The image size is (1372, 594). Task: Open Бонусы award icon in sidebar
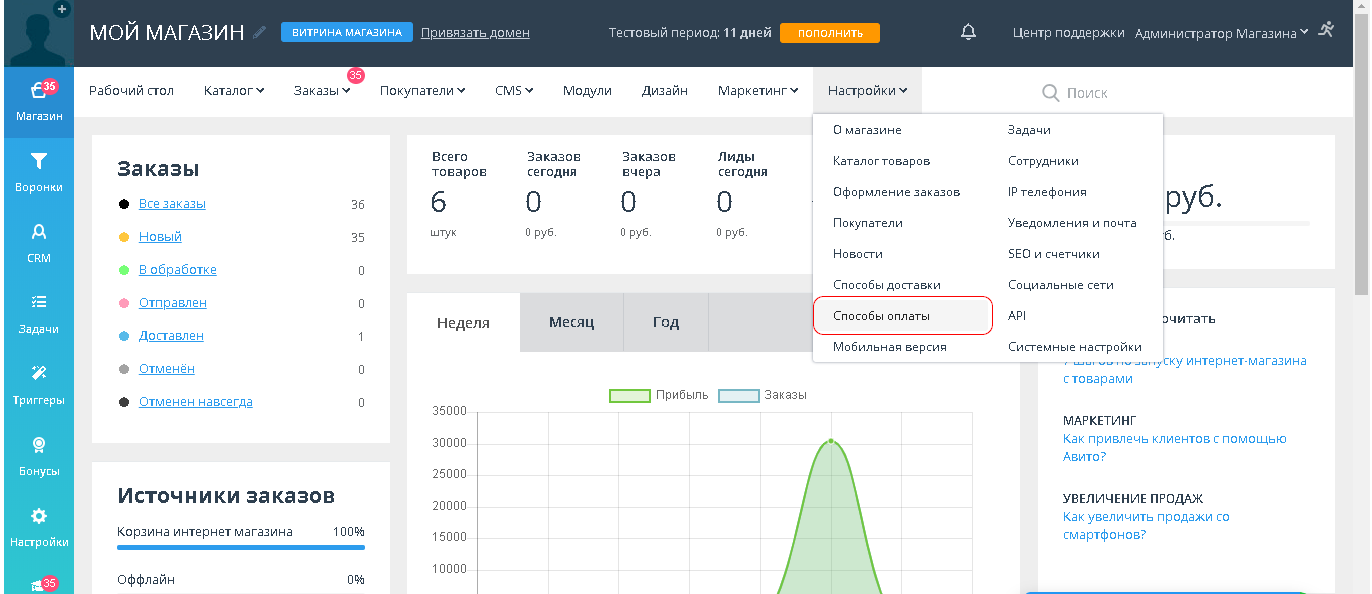coord(38,445)
